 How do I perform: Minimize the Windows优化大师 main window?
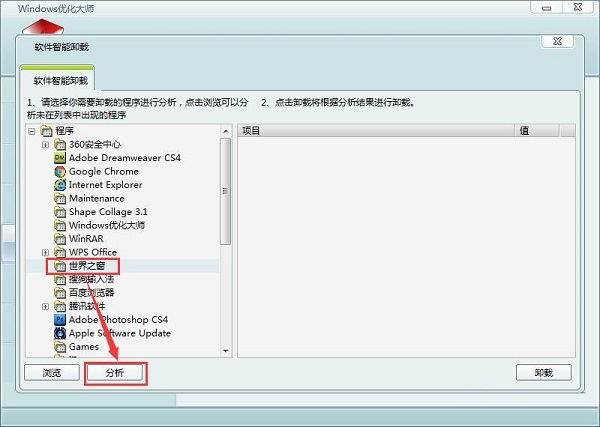(x=546, y=8)
